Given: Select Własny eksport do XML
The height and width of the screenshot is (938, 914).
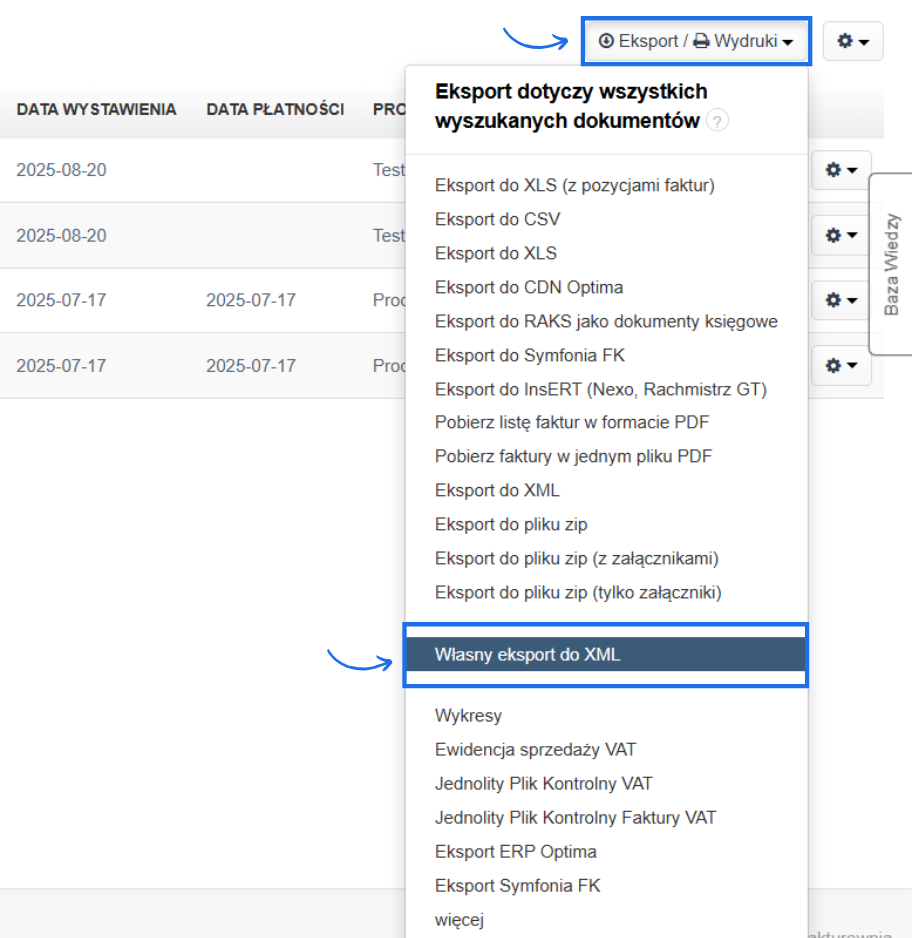Looking at the screenshot, I should [x=527, y=655].
